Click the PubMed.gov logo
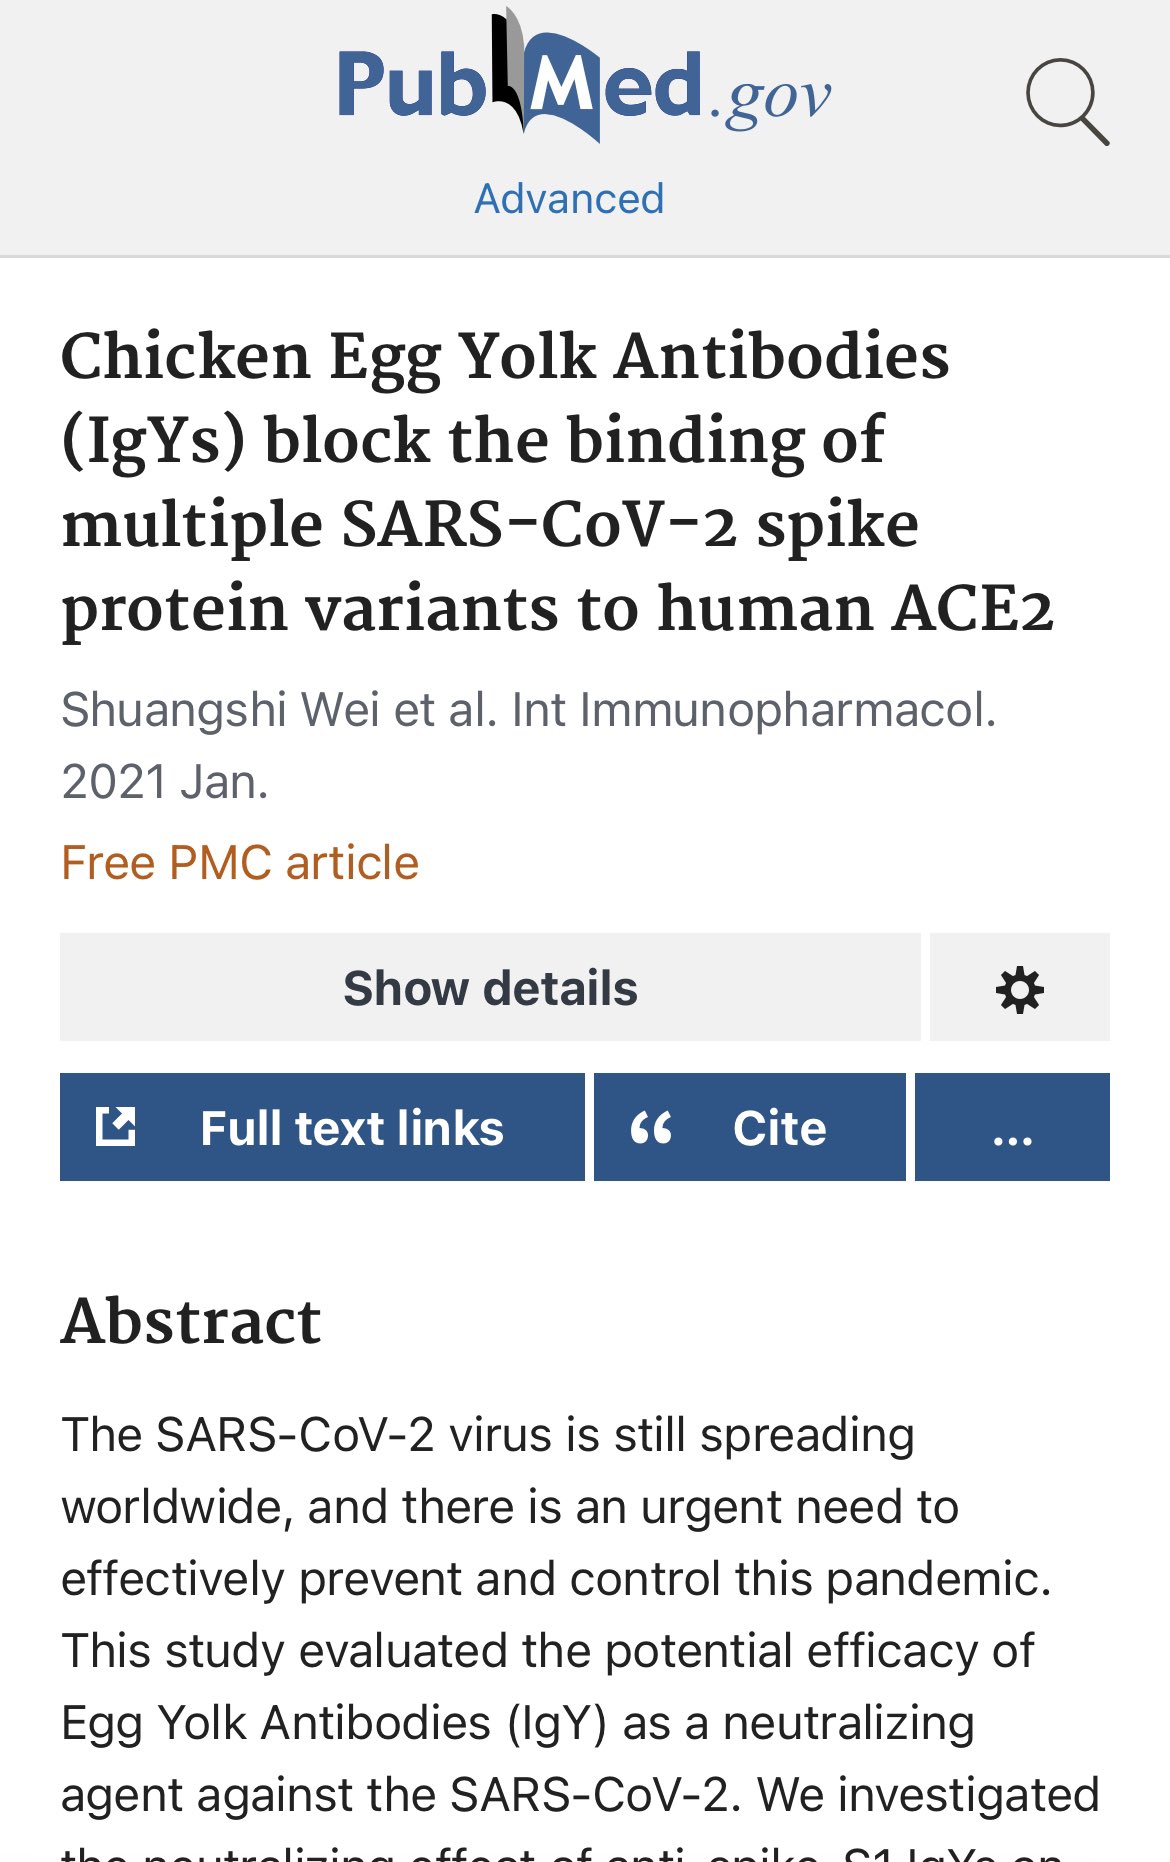This screenshot has width=1170, height=1862. [x=584, y=77]
